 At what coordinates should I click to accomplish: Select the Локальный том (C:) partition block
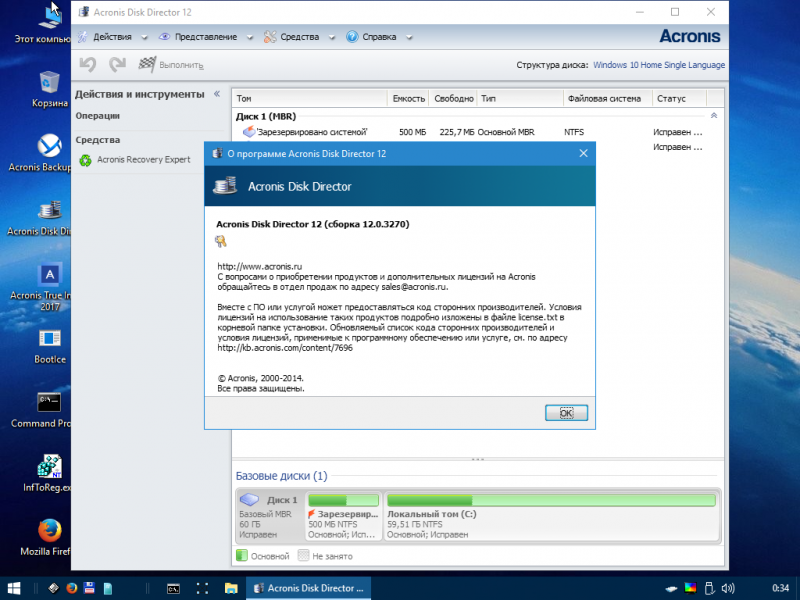(x=551, y=516)
